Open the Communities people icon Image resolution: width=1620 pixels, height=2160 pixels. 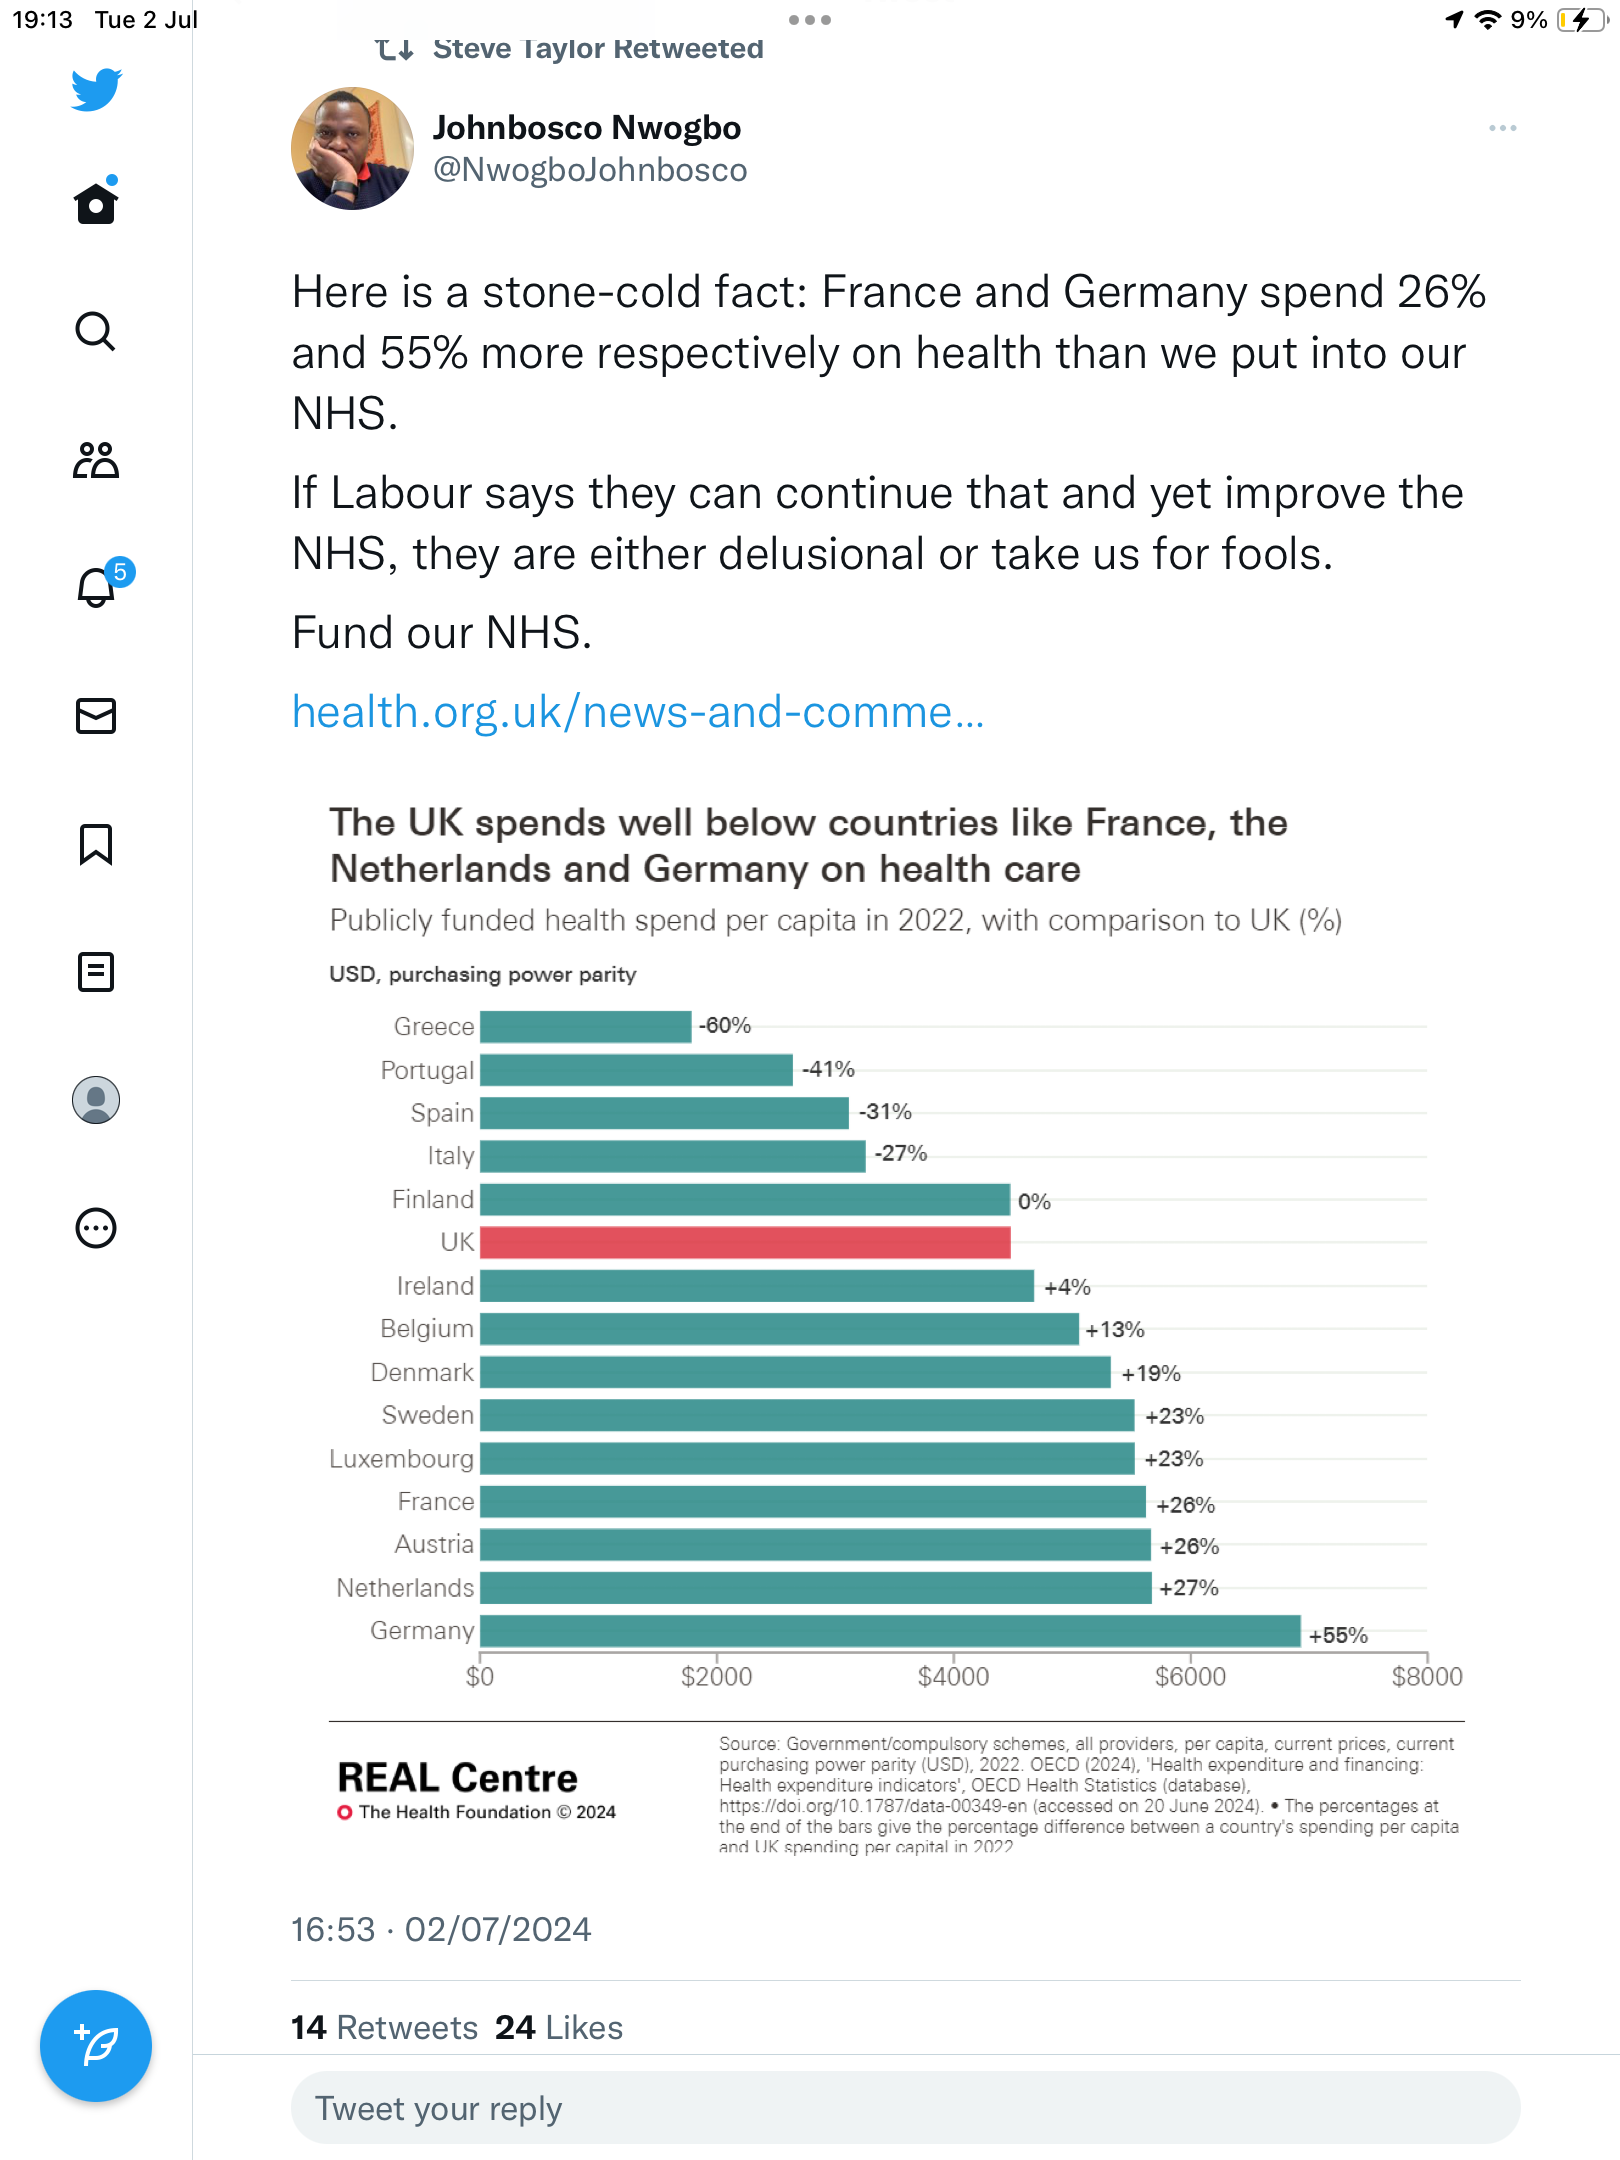click(96, 460)
